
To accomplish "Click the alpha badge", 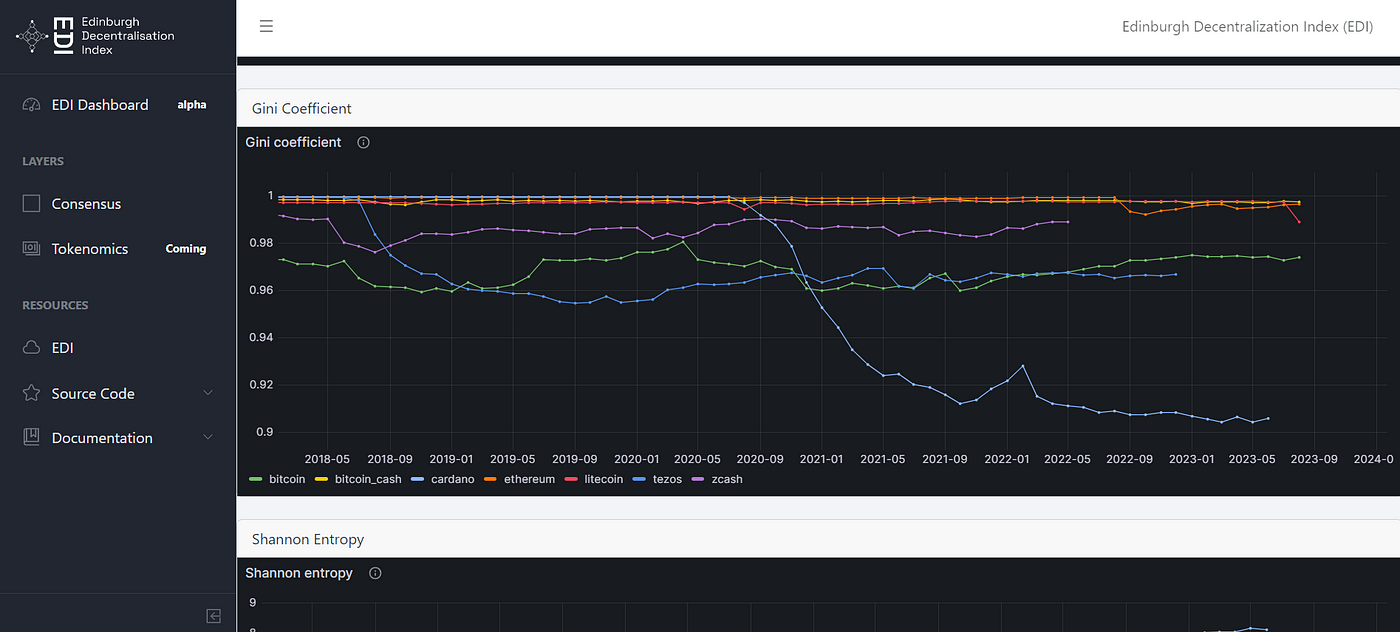I will (192, 105).
